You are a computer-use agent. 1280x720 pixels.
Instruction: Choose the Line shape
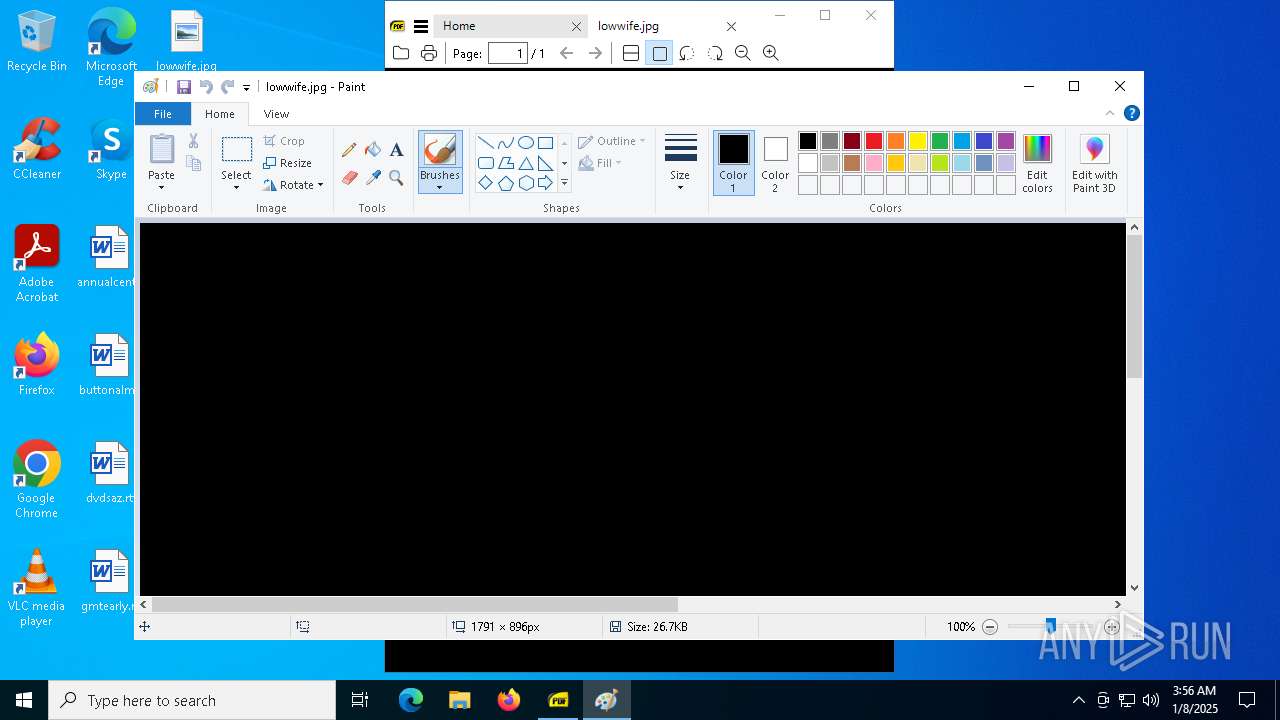point(485,143)
